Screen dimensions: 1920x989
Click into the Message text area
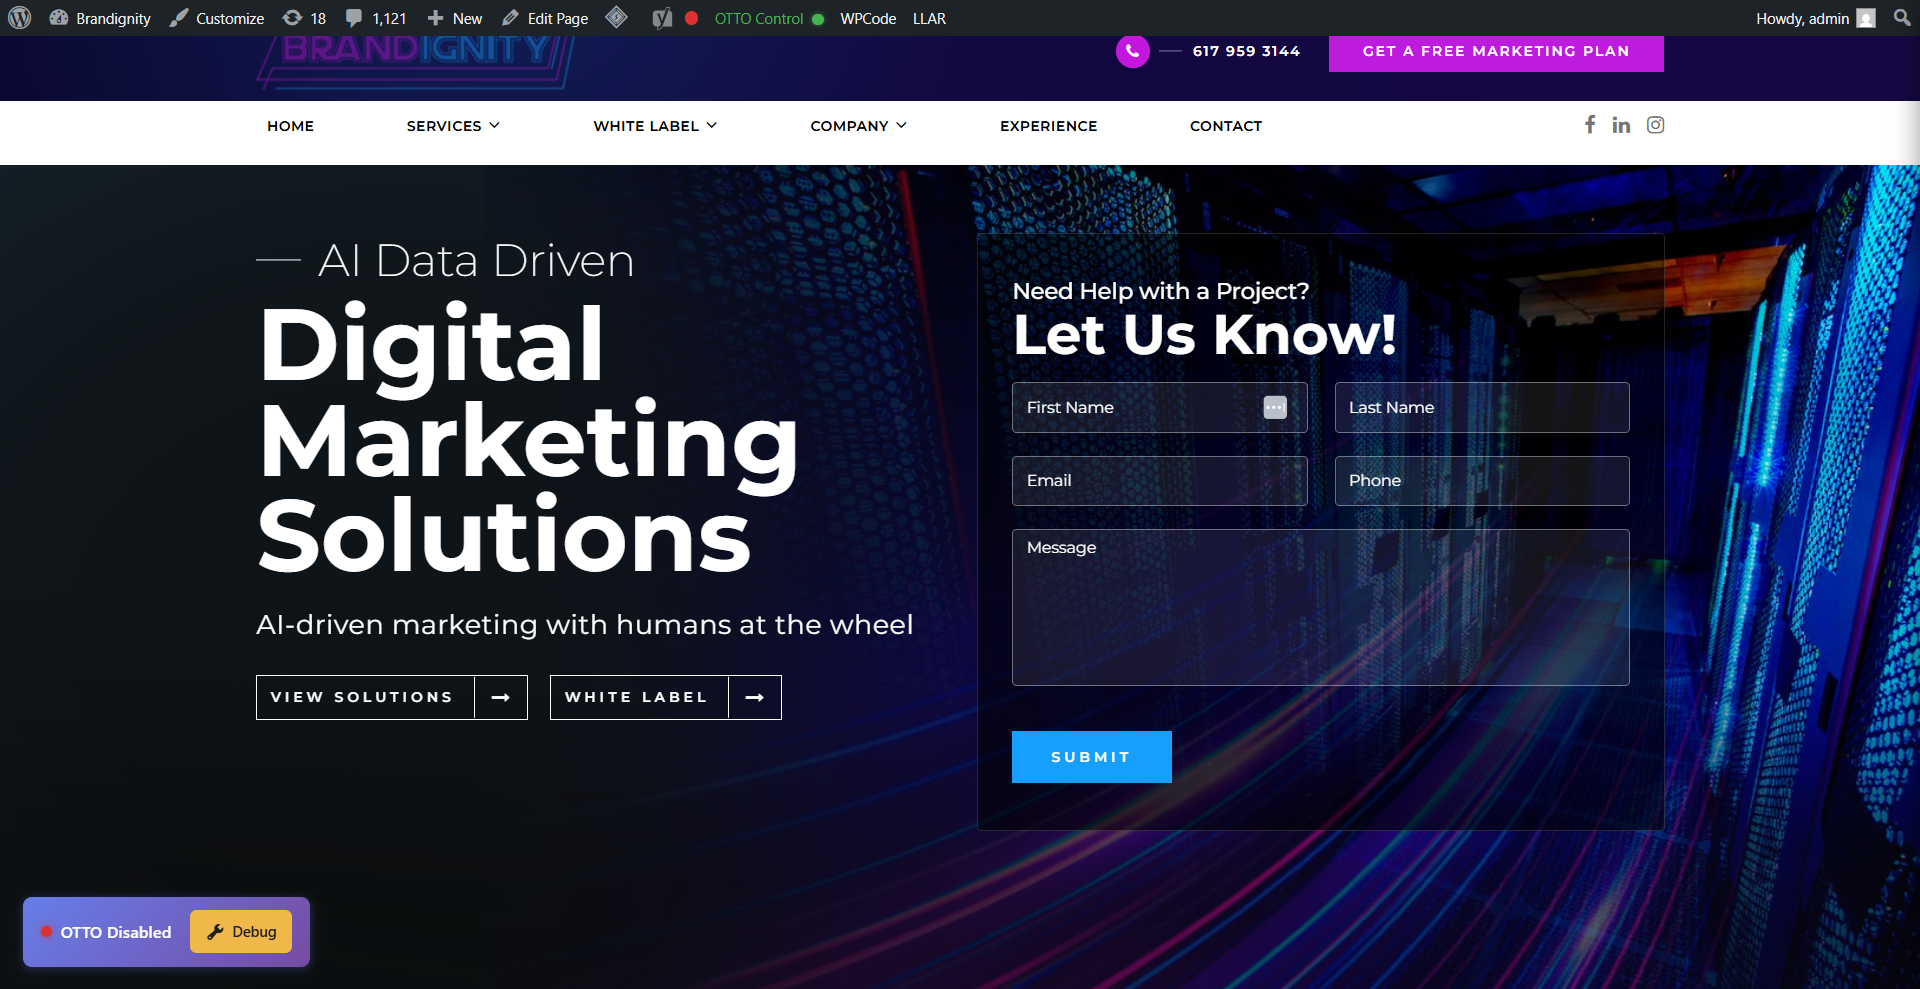point(1320,607)
